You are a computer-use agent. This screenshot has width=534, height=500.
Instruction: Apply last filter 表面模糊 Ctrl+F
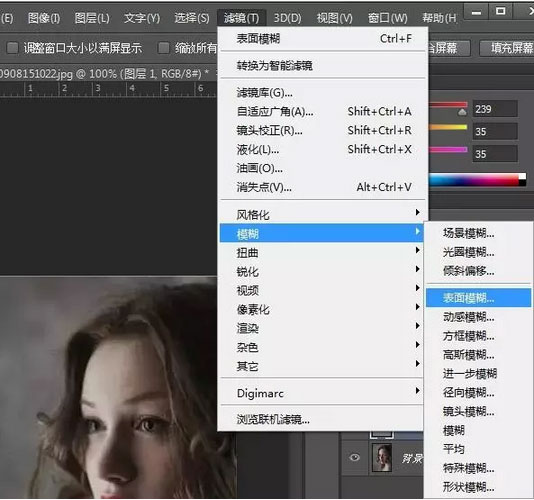click(x=323, y=39)
